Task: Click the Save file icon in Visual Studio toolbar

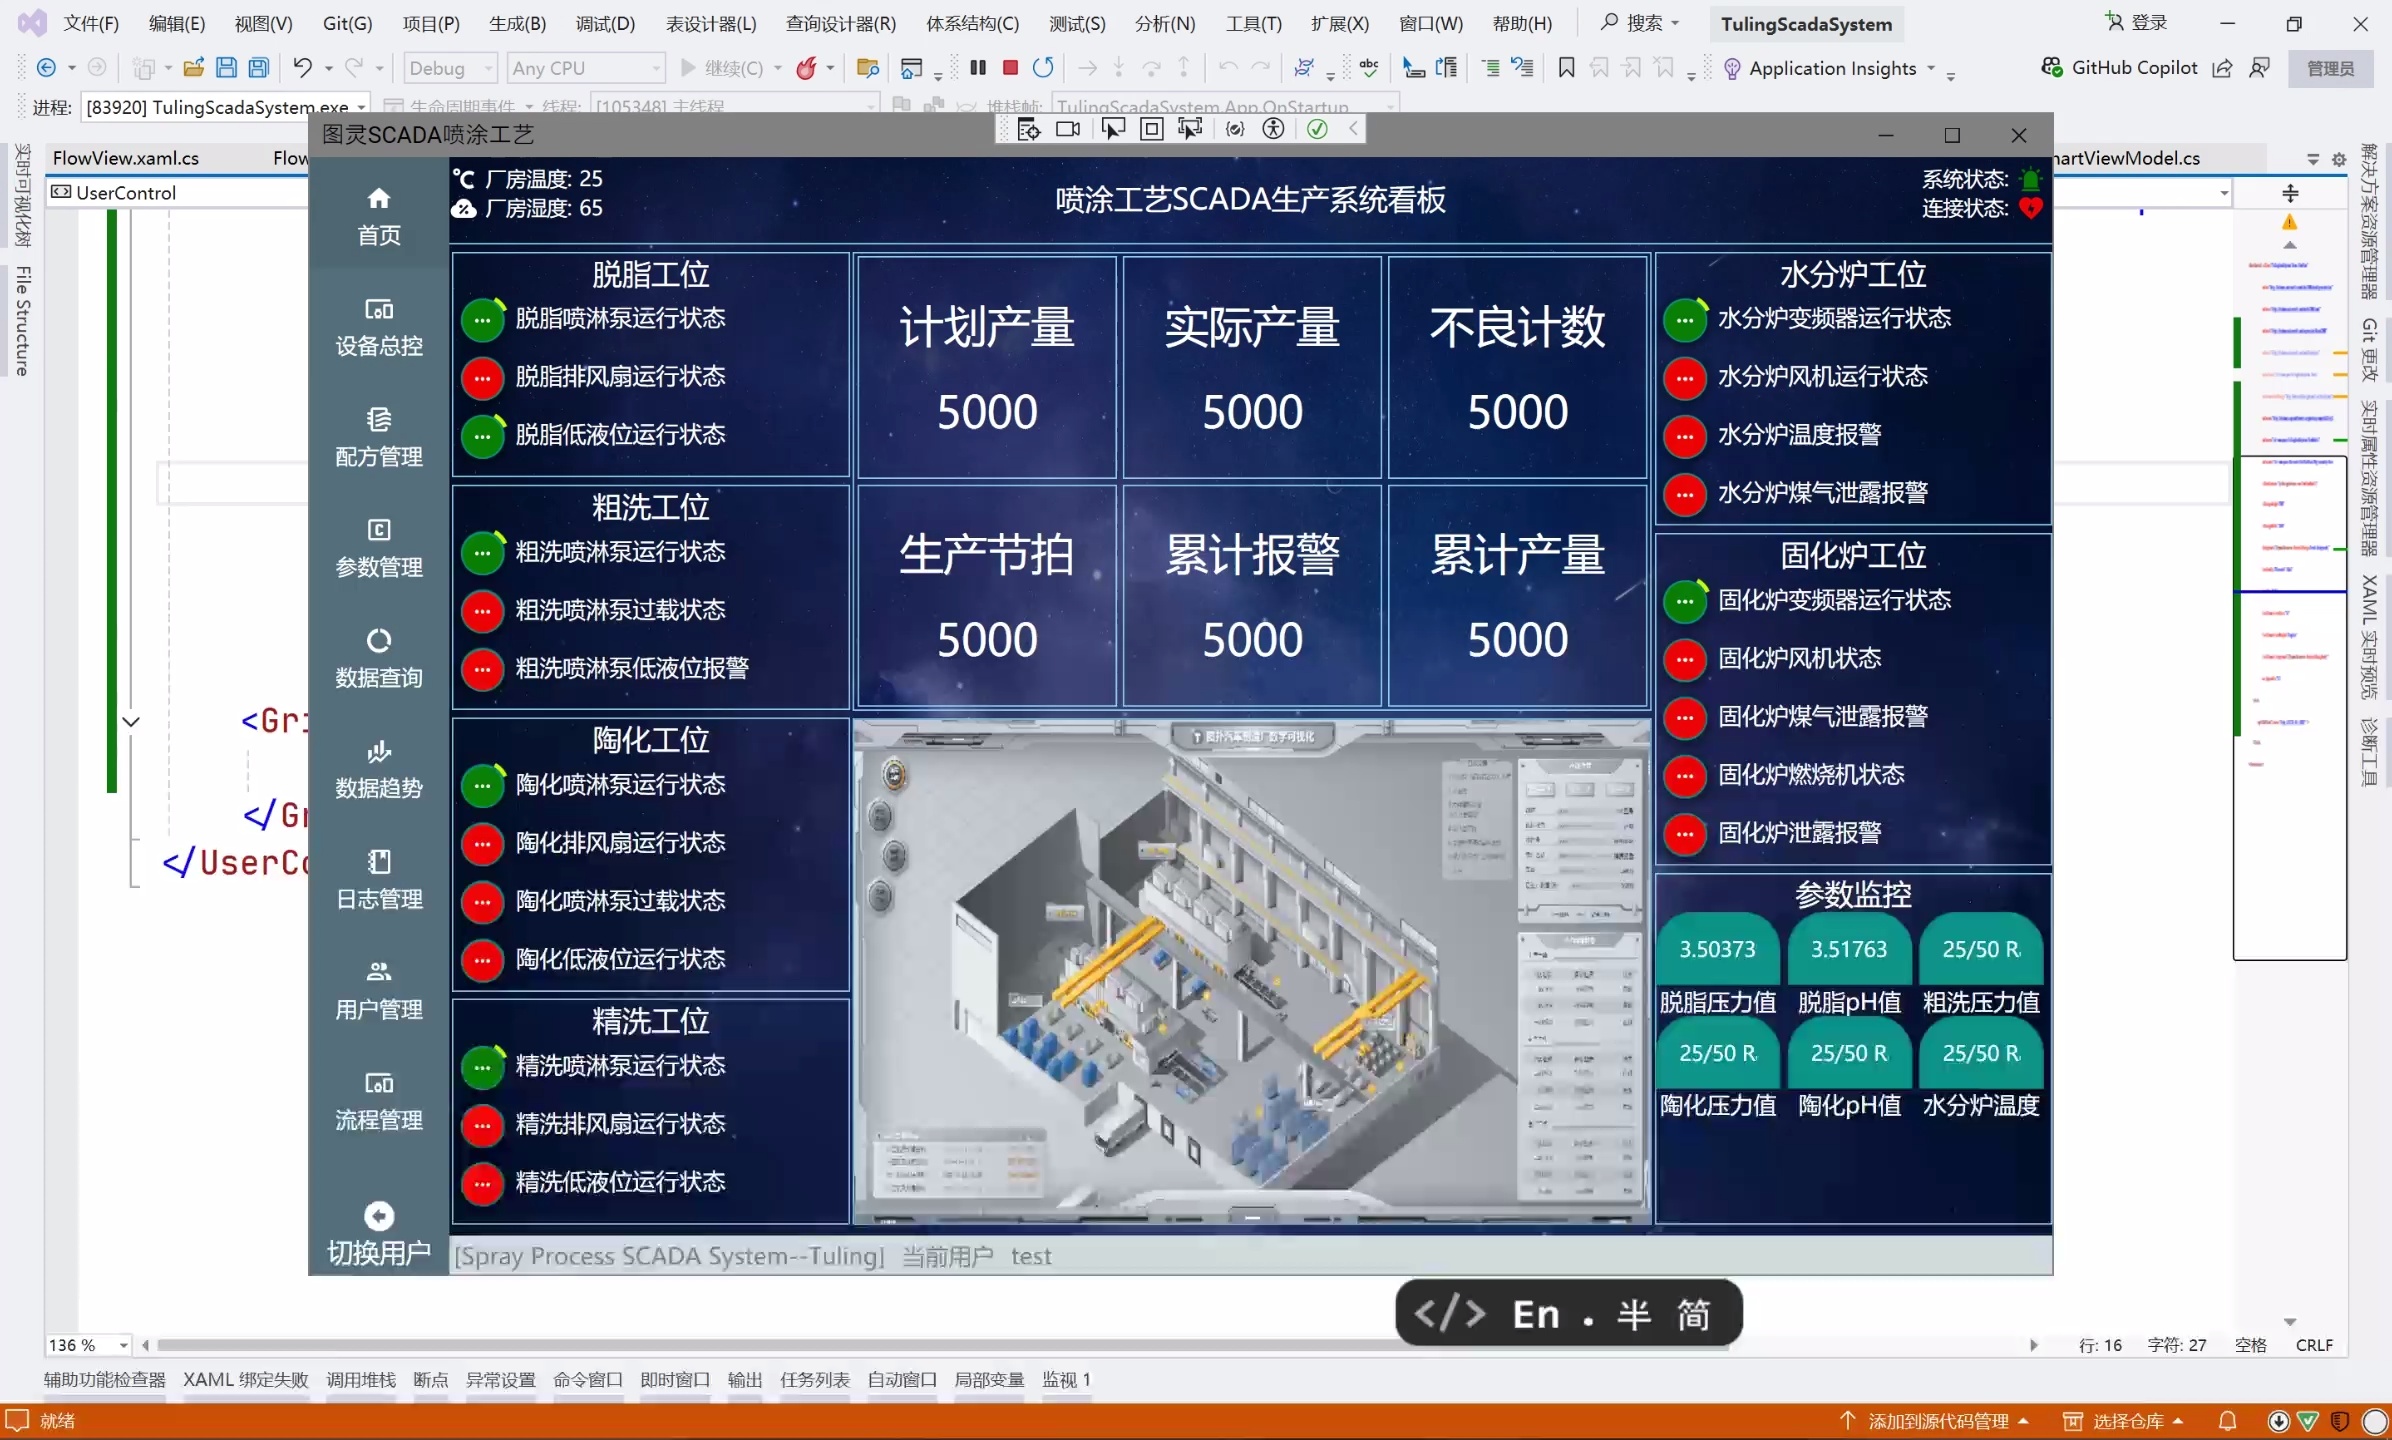Action: tap(226, 68)
